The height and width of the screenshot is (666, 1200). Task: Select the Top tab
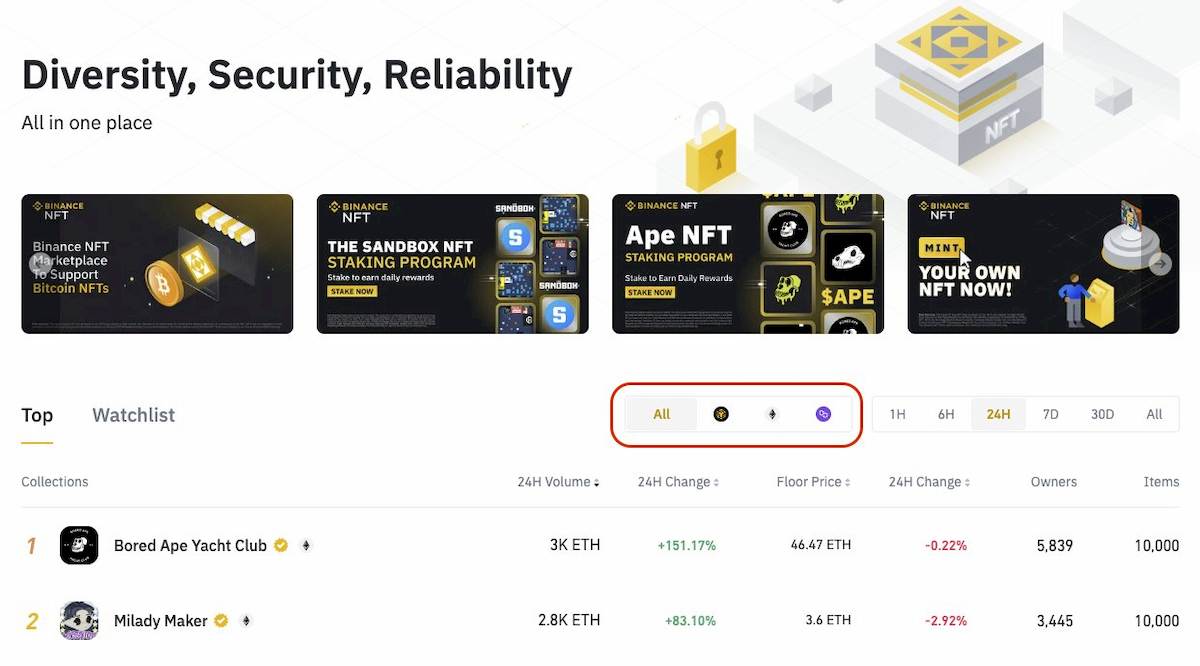pyautogui.click(x=37, y=414)
